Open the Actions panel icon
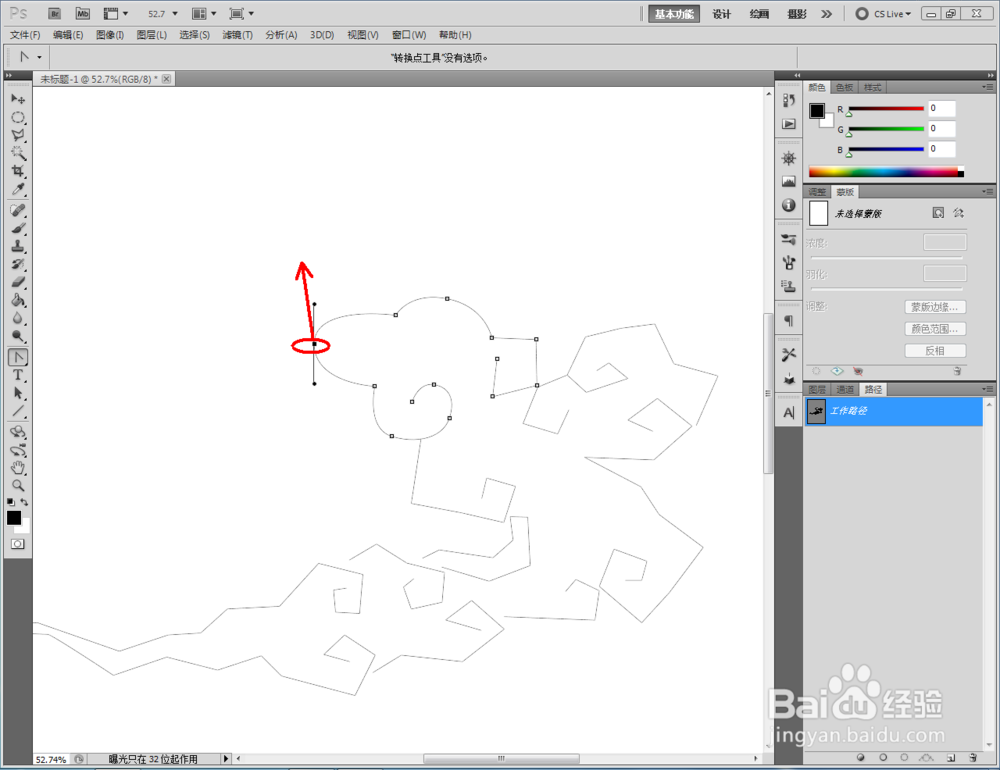Image resolution: width=1000 pixels, height=770 pixels. coord(789,124)
